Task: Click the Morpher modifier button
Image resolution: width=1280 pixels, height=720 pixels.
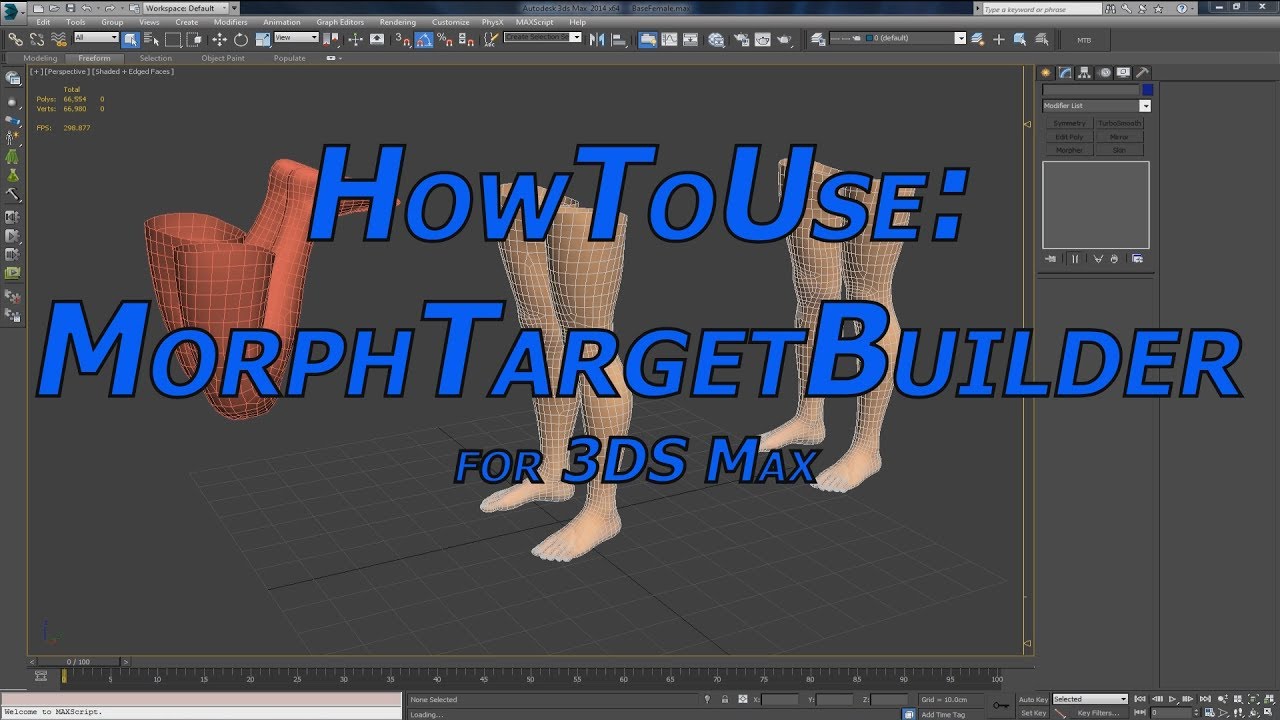Action: pos(1069,149)
